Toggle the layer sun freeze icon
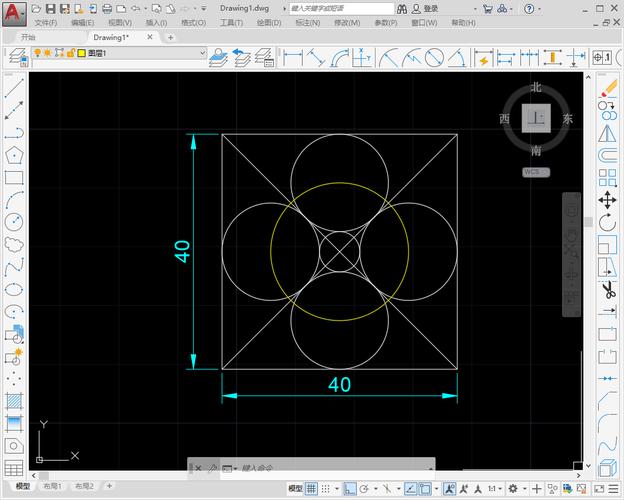 click(x=46, y=53)
